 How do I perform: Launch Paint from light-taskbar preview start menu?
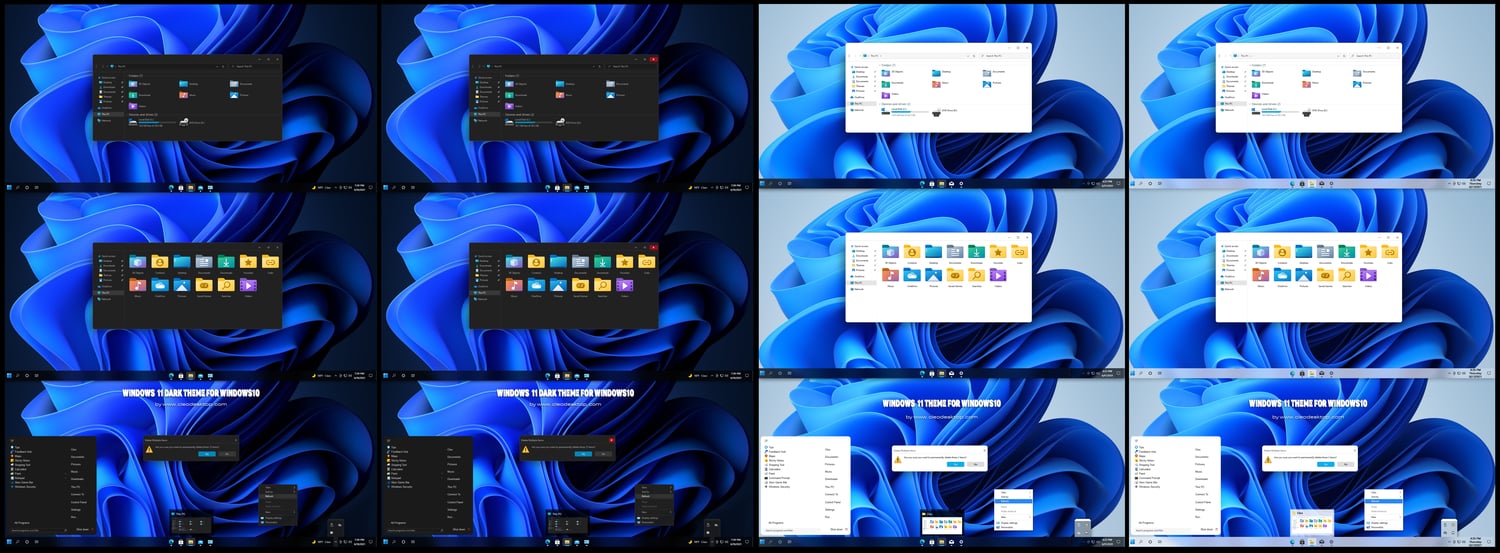pyautogui.click(x=1141, y=473)
